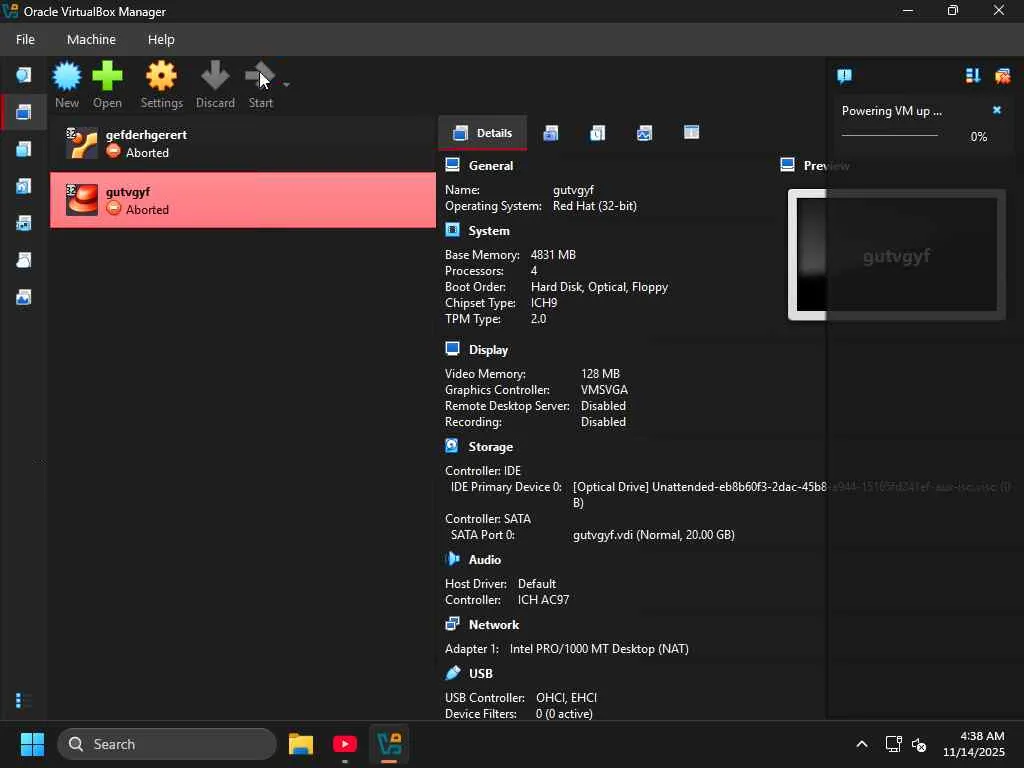Open the Help menu
Viewport: 1024px width, 768px height.
(x=161, y=40)
